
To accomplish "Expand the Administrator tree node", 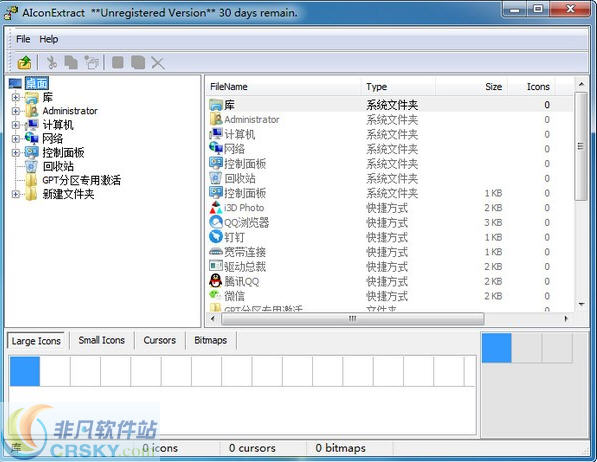I will click(x=16, y=111).
